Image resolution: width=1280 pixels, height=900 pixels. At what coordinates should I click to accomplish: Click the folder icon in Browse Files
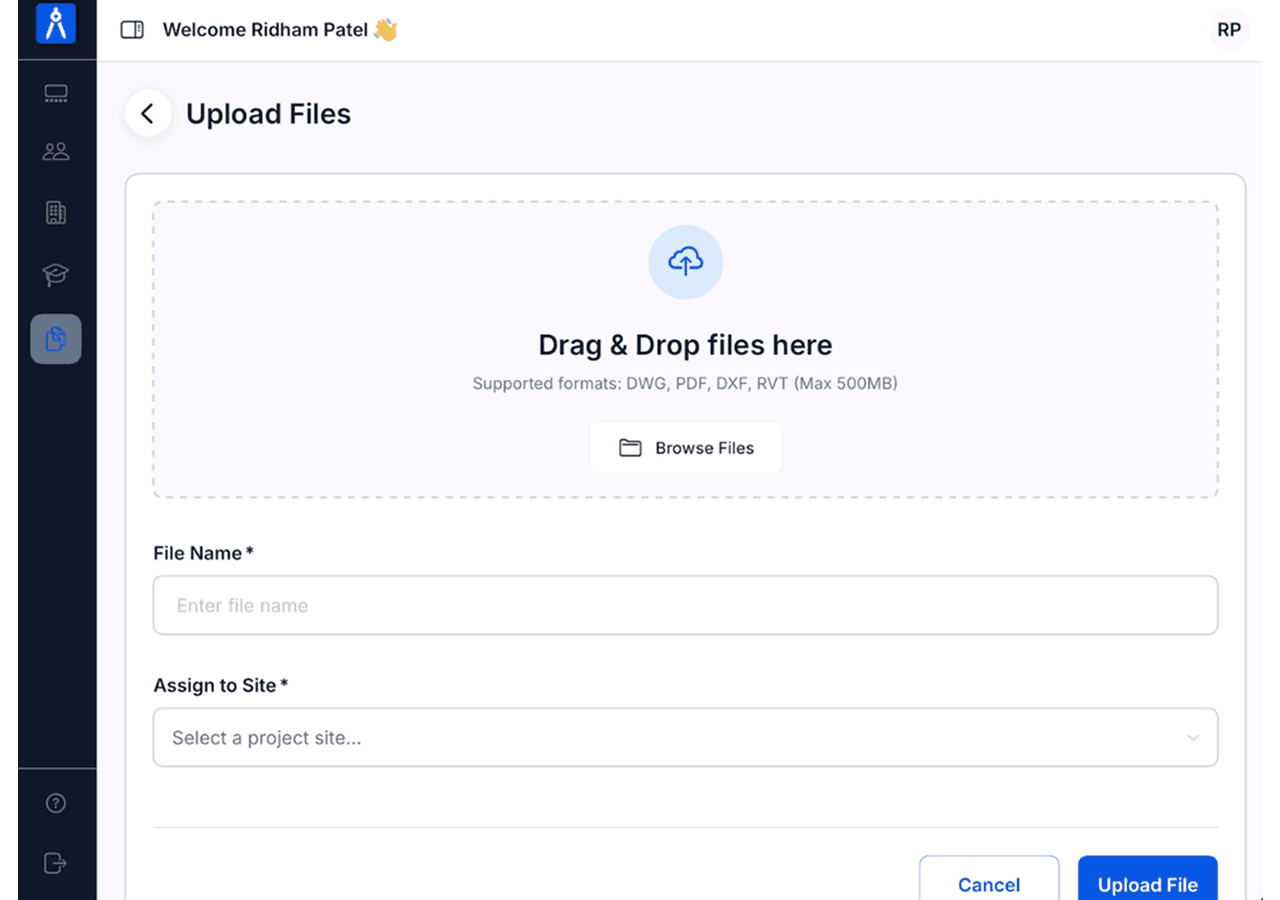(630, 448)
